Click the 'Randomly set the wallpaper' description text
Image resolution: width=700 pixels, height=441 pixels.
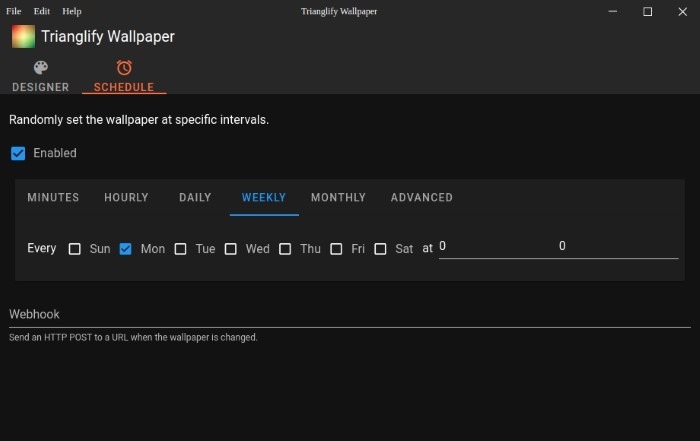(139, 120)
